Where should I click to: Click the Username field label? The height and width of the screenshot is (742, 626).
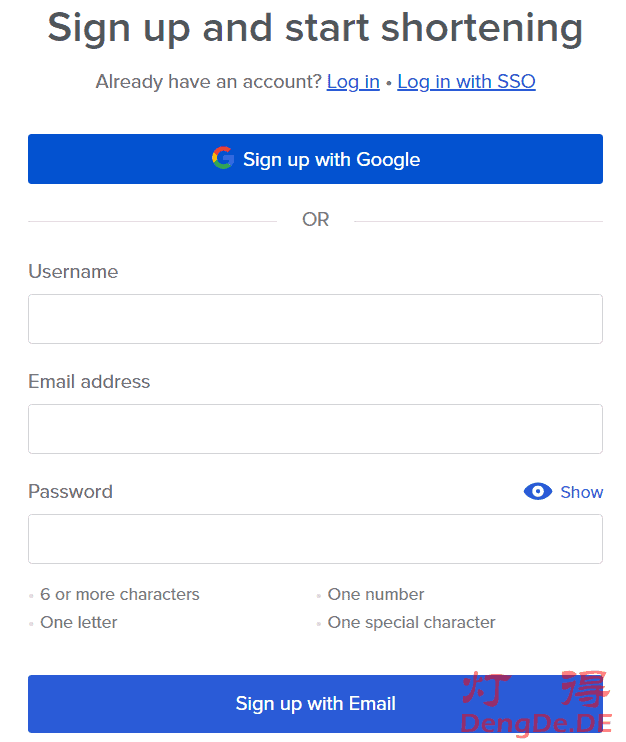pyautogui.click(x=73, y=272)
